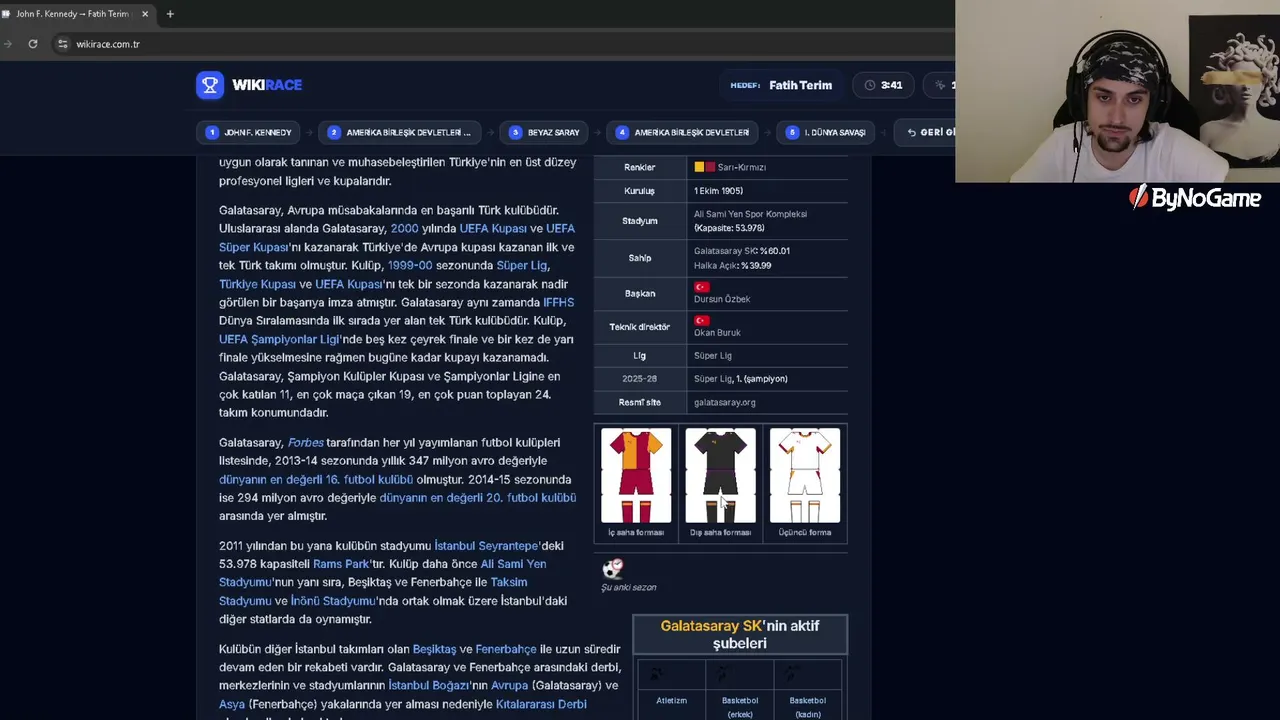Click the clock icon next to 3:41 timer
Screen dimensions: 1280x720
870,85
